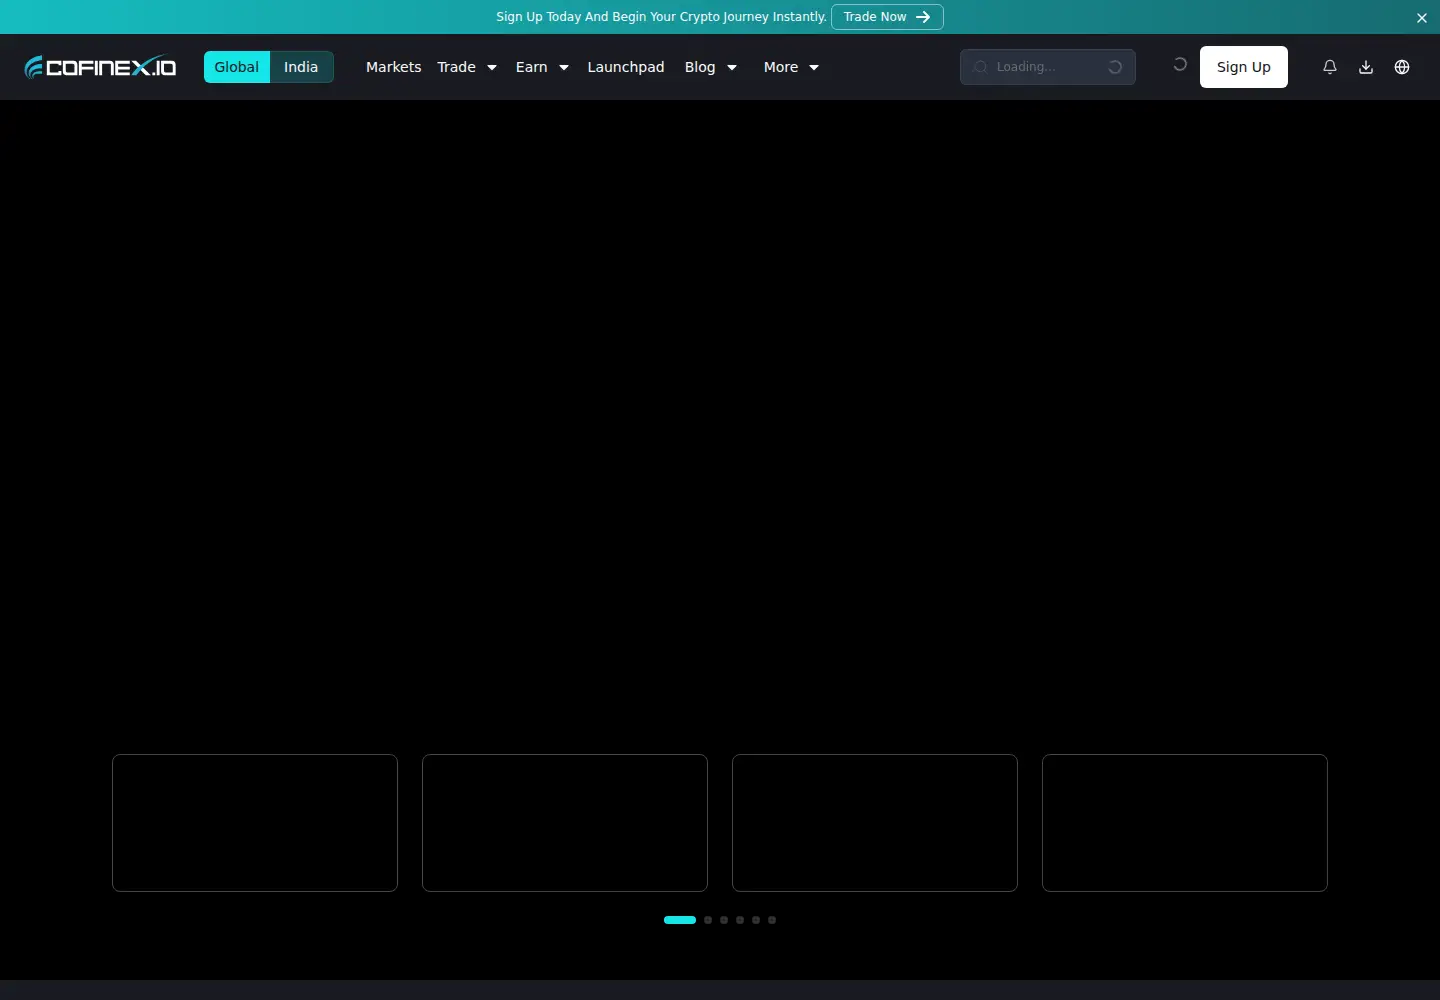Click the download app icon

[x=1366, y=67]
